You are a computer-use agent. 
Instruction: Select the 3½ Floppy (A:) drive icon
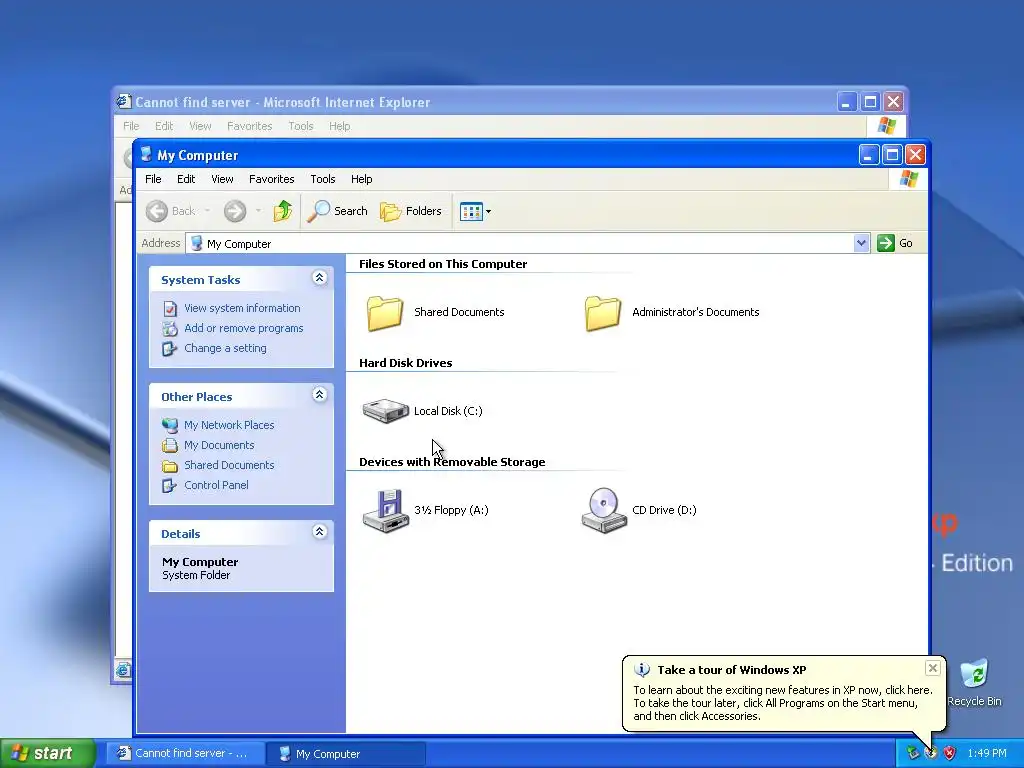pyautogui.click(x=385, y=511)
